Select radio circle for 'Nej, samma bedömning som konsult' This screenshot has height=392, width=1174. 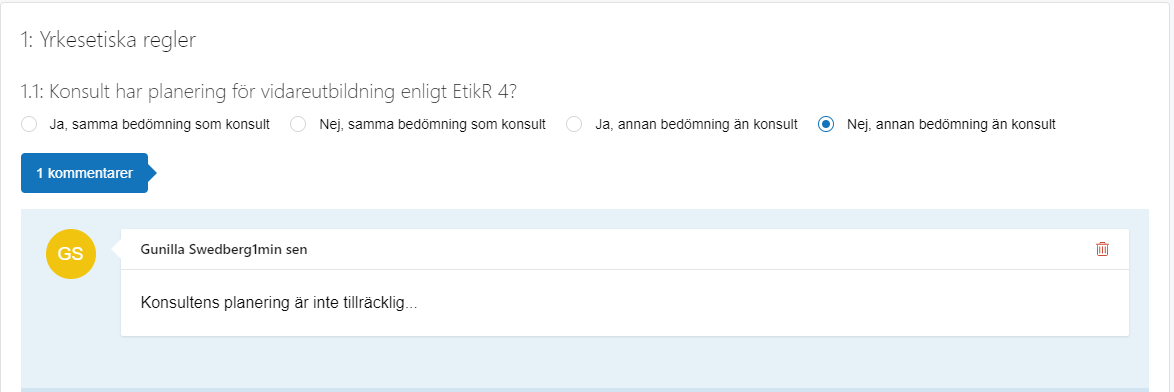coord(298,124)
